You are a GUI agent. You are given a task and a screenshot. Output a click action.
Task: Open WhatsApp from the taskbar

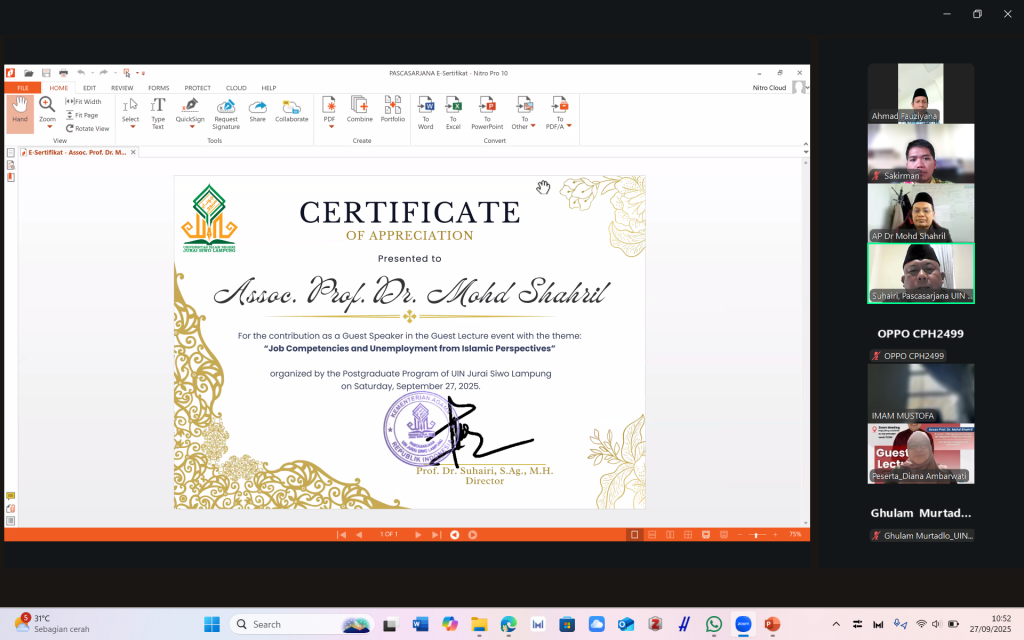[714, 624]
